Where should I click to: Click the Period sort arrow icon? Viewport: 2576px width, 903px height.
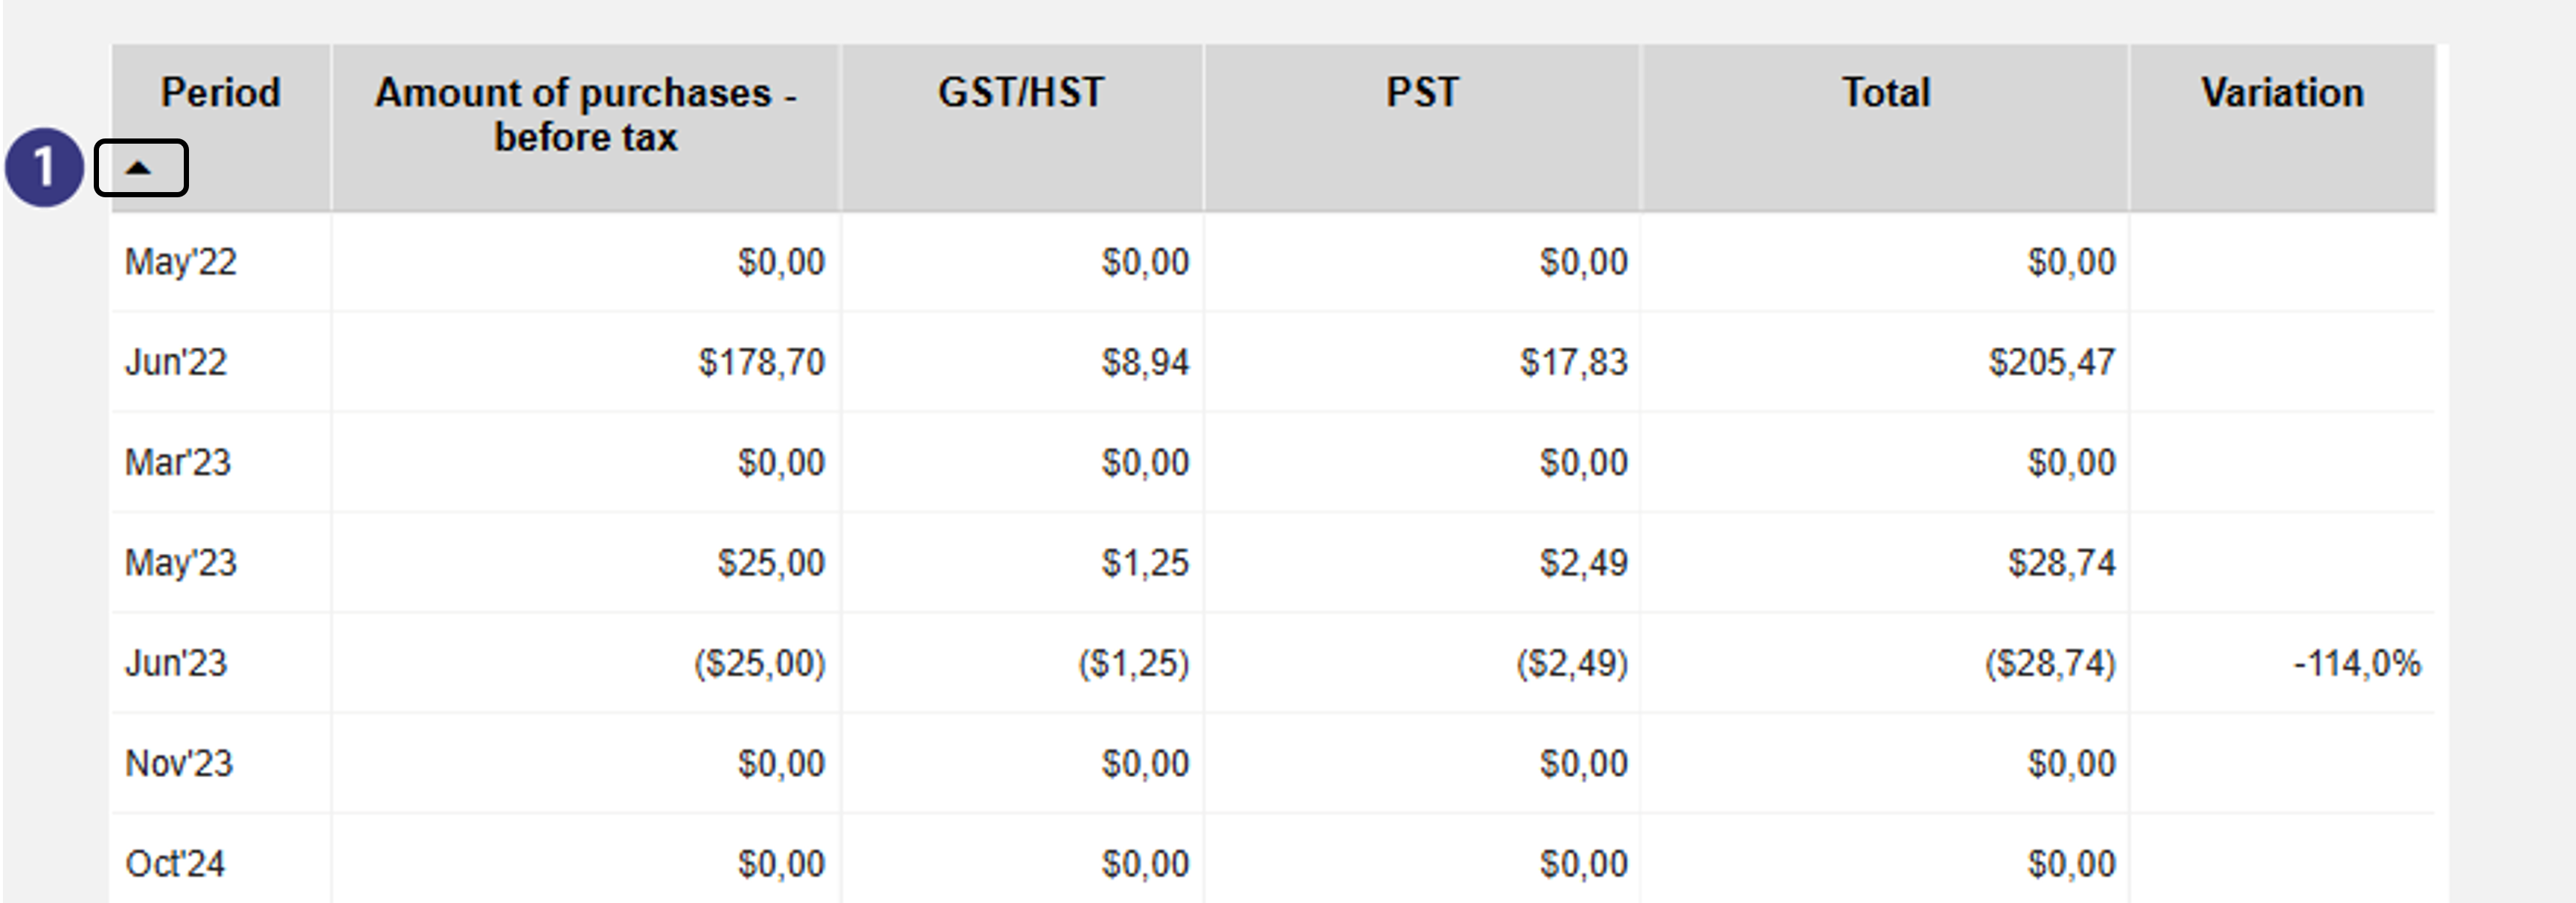pos(139,168)
